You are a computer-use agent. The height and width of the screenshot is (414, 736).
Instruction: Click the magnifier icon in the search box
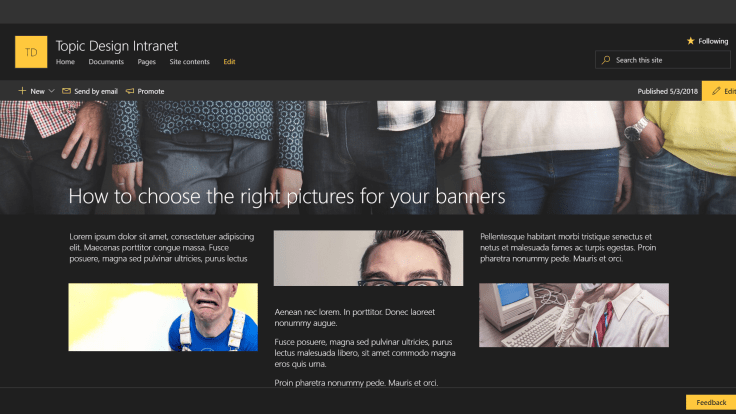606,60
